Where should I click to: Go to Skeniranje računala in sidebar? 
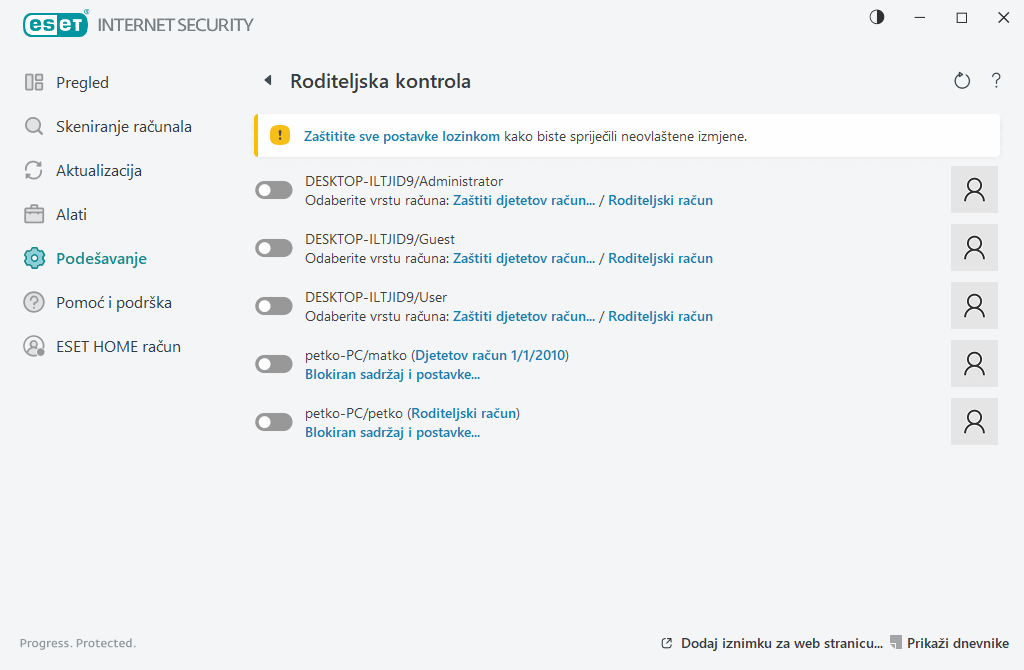click(x=123, y=127)
